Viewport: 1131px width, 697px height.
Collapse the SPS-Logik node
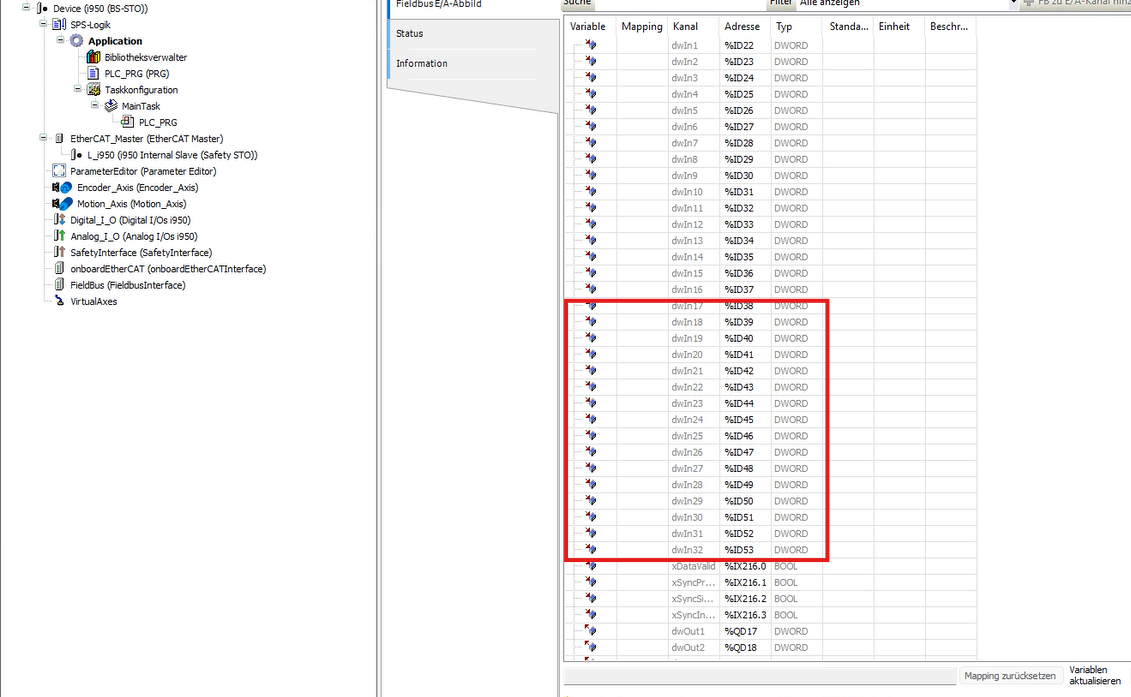coord(43,24)
